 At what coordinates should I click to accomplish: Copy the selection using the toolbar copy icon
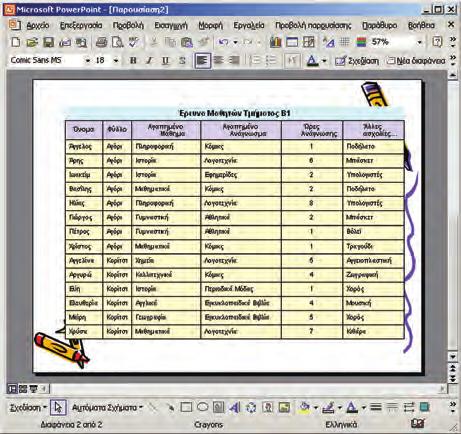coord(170,42)
